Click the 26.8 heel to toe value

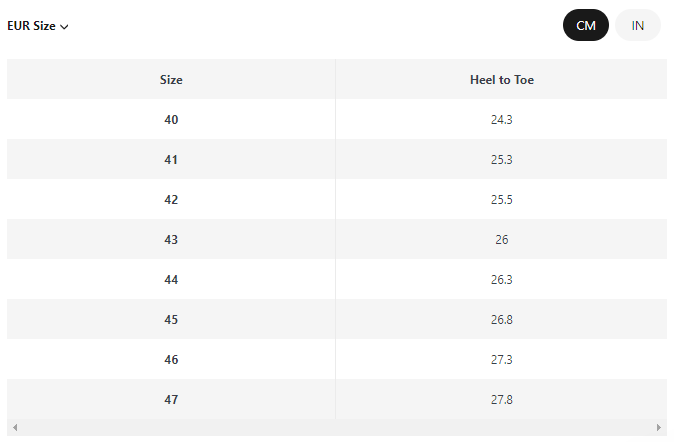502,319
